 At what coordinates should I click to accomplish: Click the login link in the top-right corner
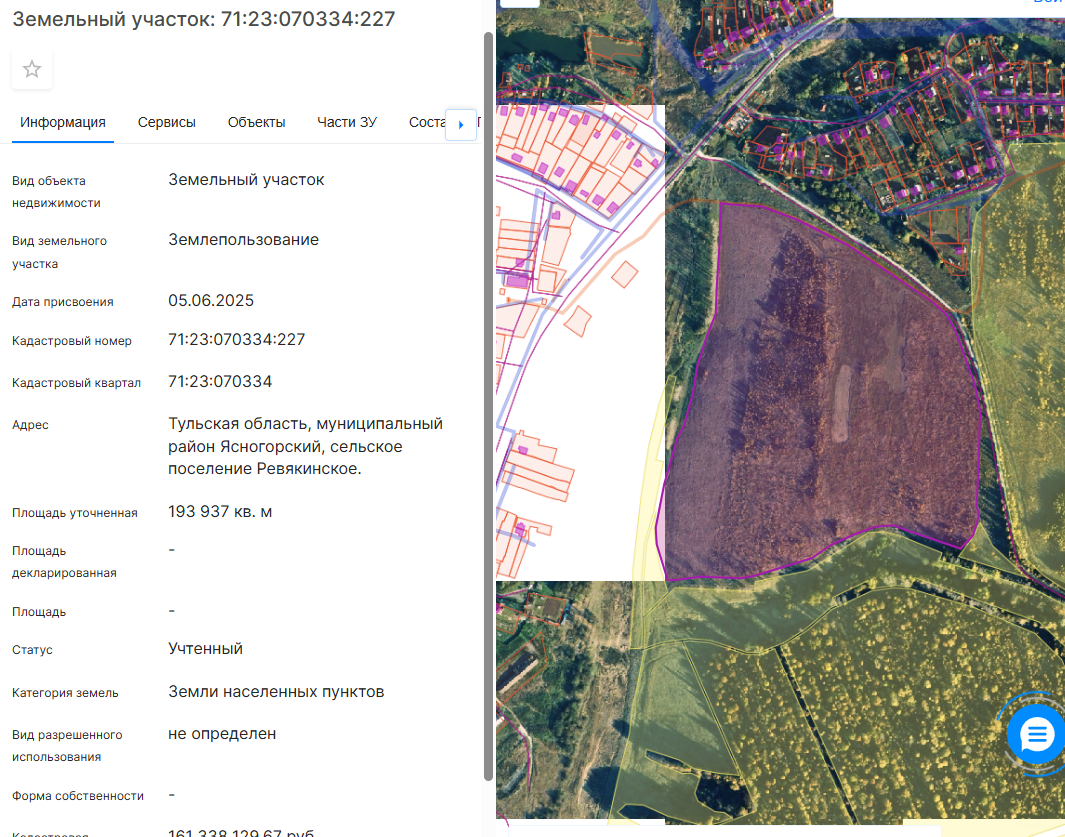[1048, 3]
